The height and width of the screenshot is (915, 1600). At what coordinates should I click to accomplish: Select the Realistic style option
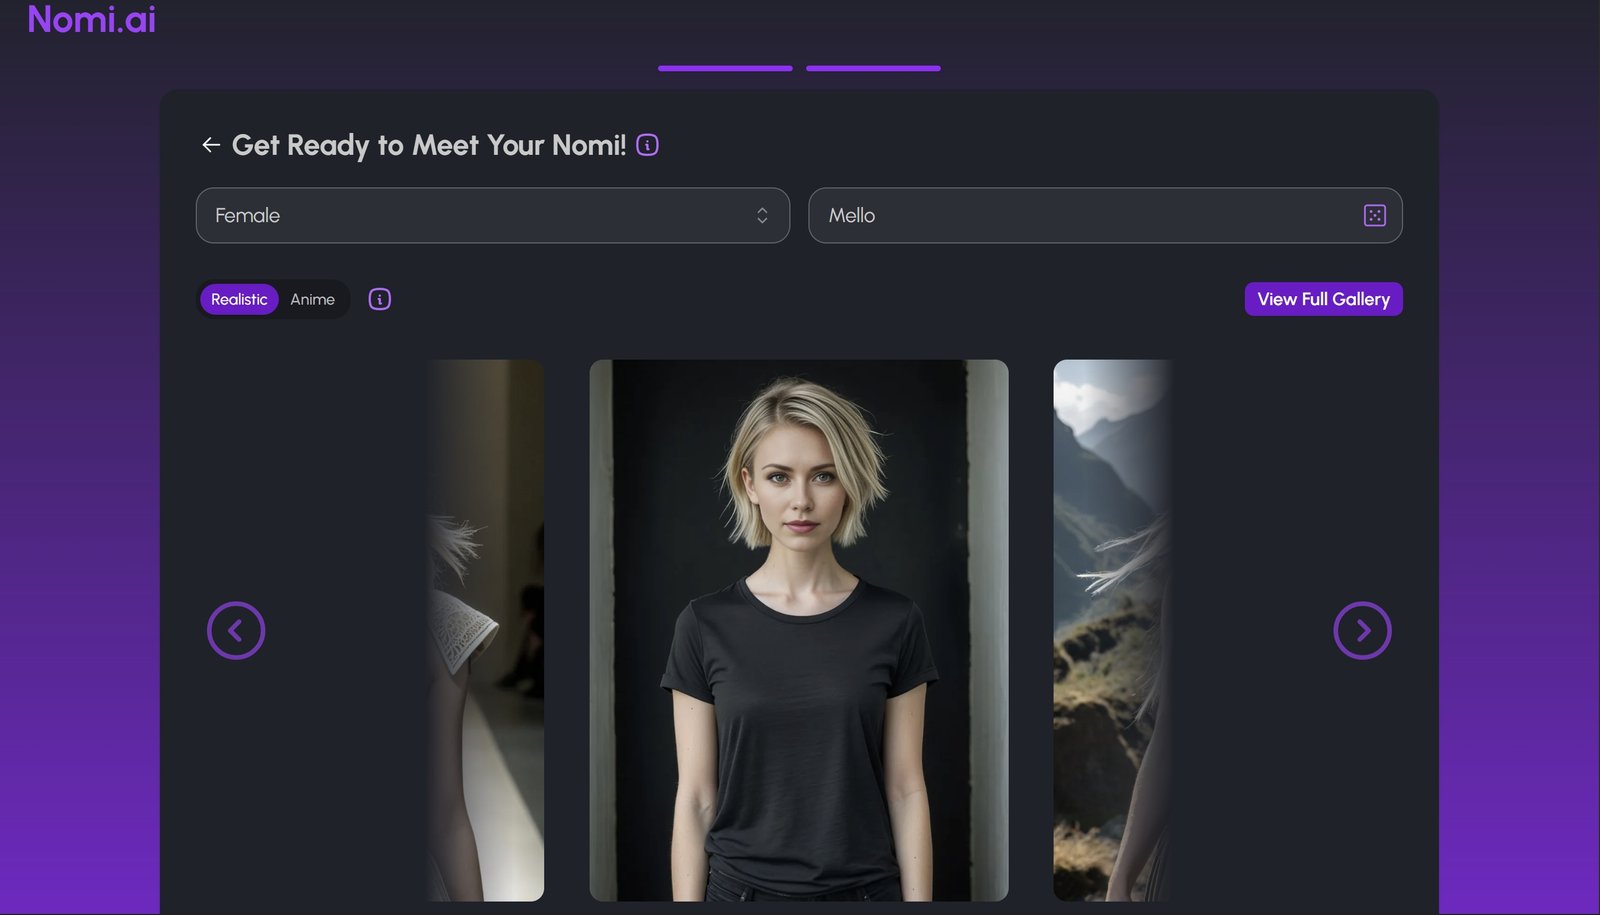[x=239, y=299]
